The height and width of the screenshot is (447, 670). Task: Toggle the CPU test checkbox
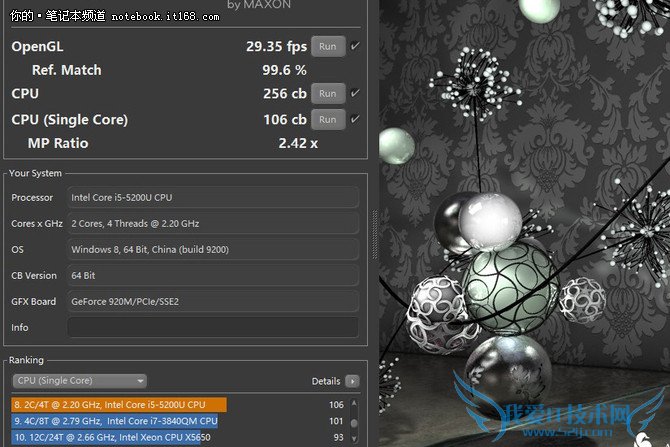pyautogui.click(x=355, y=93)
